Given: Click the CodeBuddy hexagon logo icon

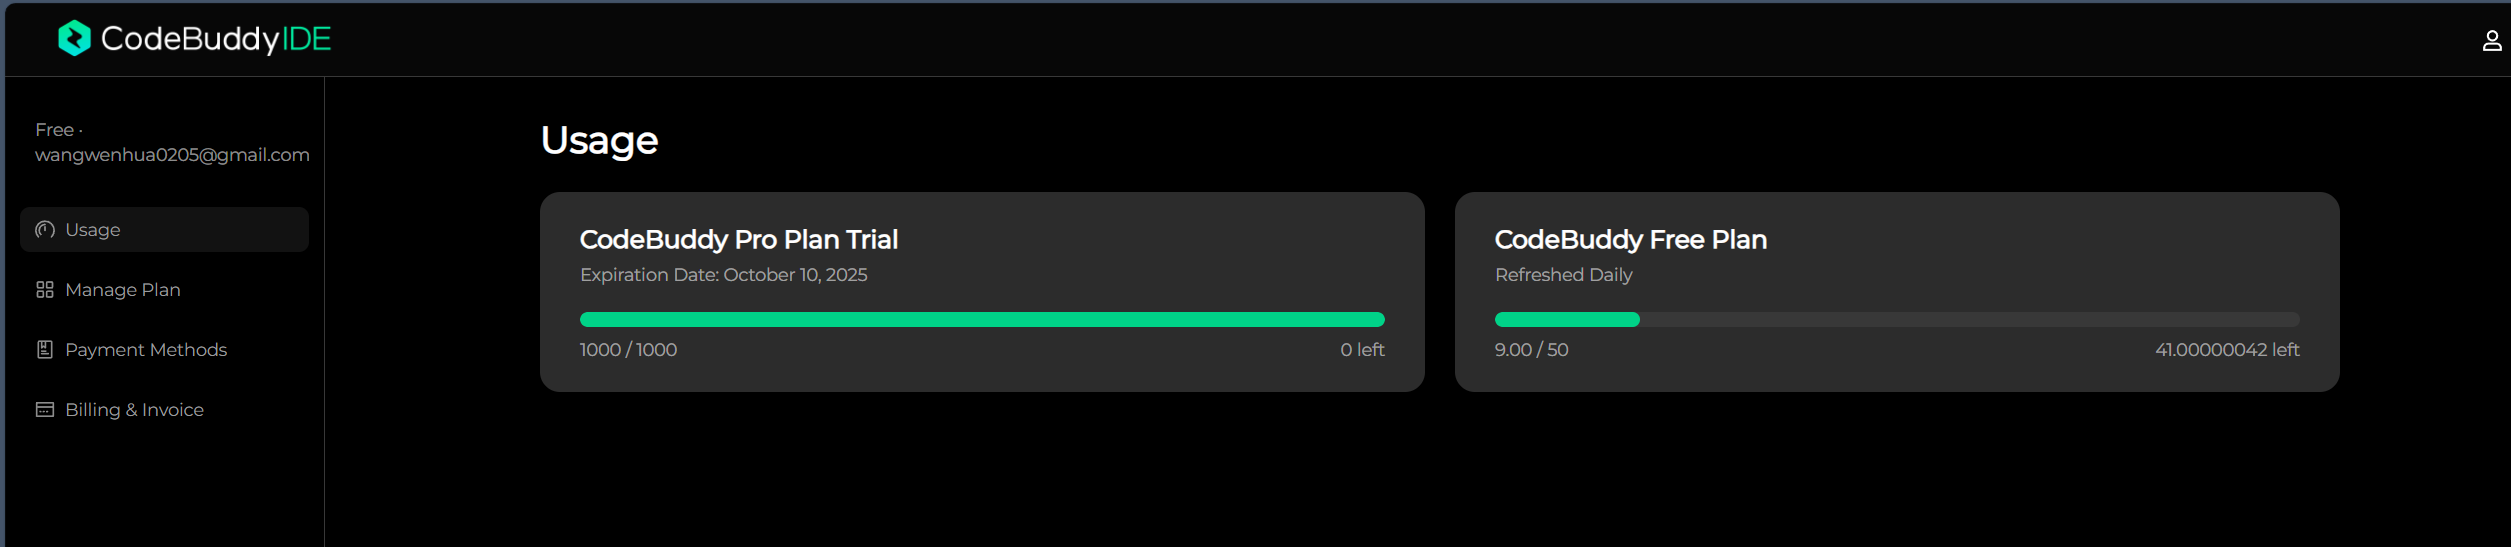Looking at the screenshot, I should pos(74,38).
